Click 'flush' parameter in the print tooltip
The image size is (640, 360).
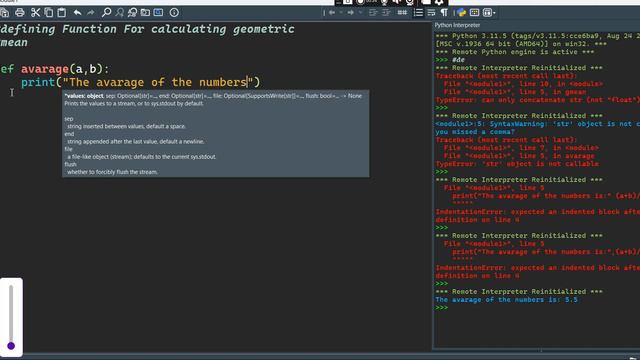coord(70,164)
